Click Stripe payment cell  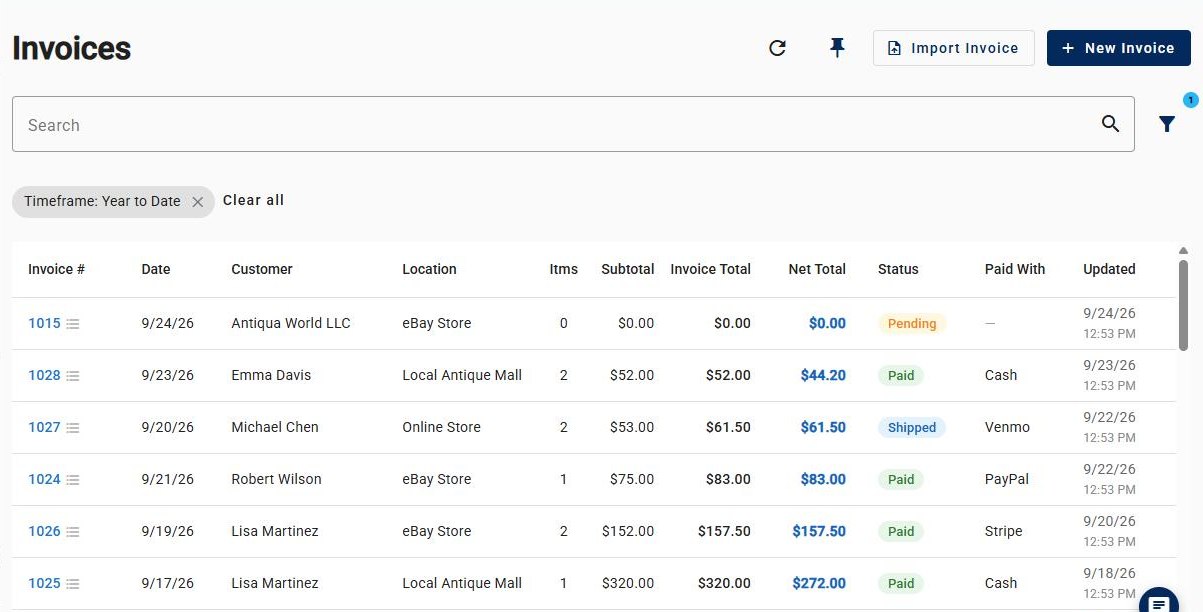[1004, 531]
